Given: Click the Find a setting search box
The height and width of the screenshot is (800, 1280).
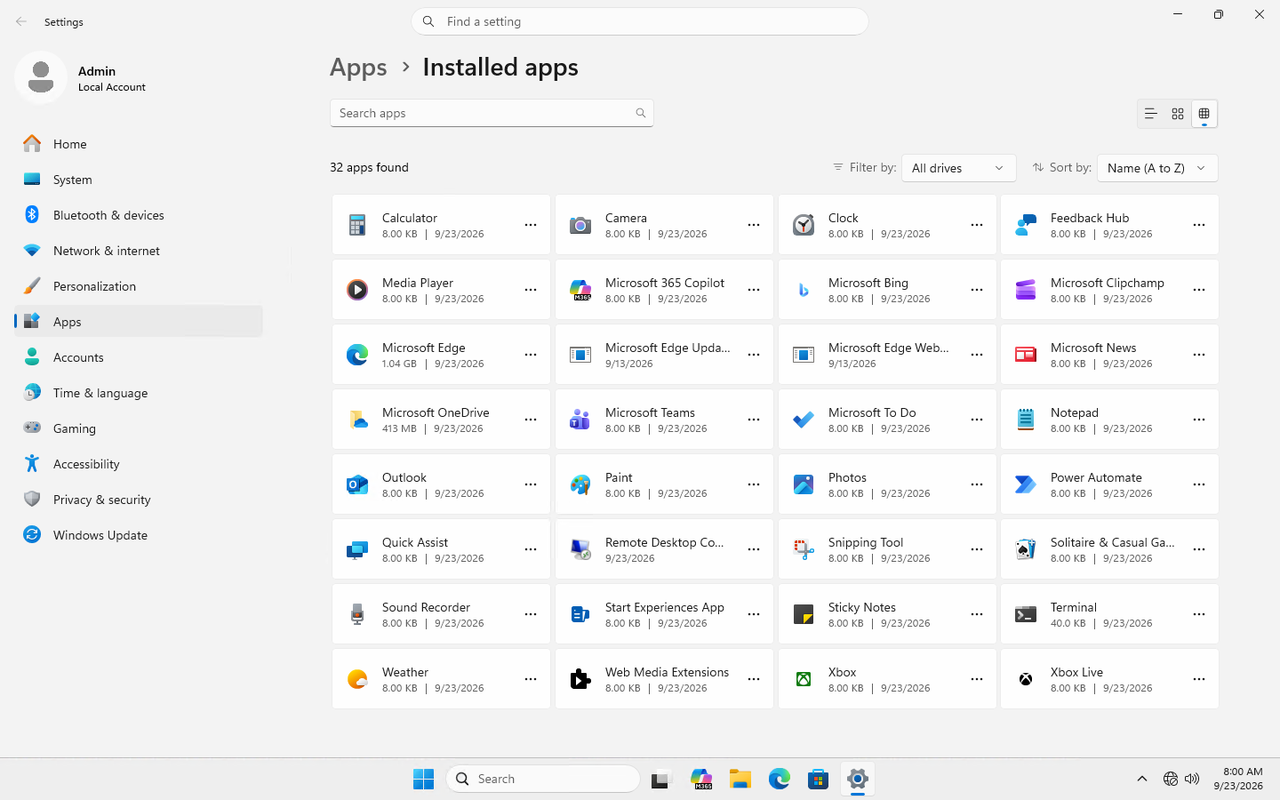Looking at the screenshot, I should 640,21.
